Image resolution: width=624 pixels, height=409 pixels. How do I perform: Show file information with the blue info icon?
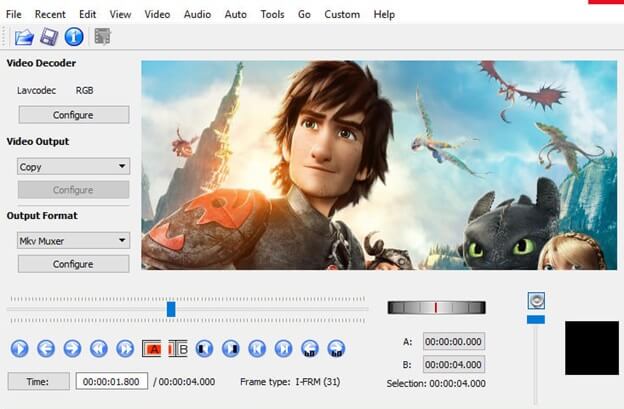[74, 37]
